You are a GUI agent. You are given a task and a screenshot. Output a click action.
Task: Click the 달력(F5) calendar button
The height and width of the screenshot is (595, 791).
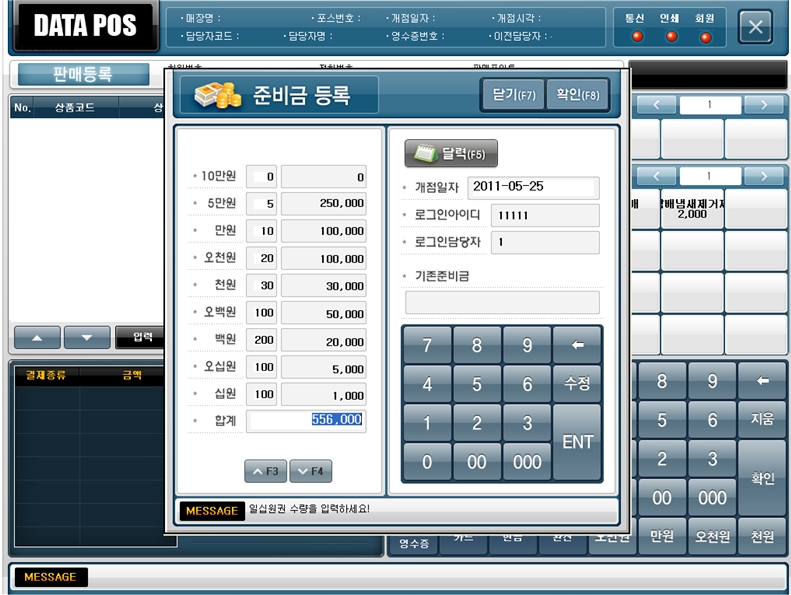(x=451, y=153)
